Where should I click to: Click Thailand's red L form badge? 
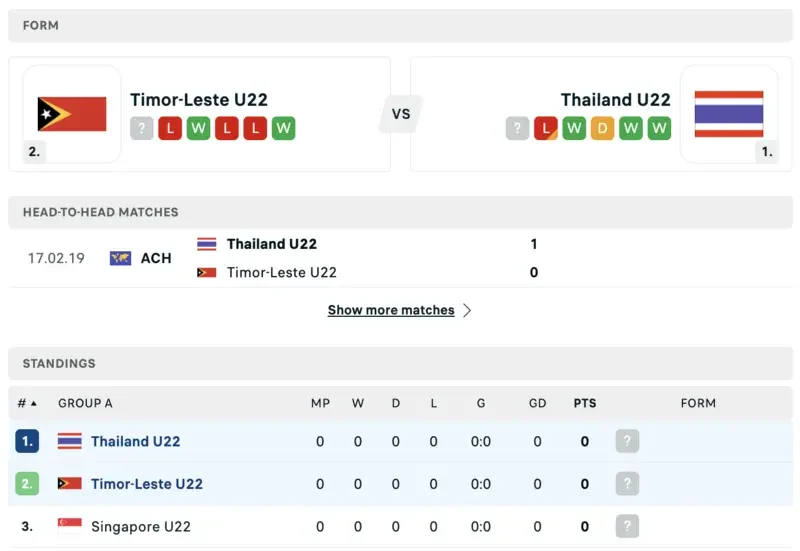[546, 128]
